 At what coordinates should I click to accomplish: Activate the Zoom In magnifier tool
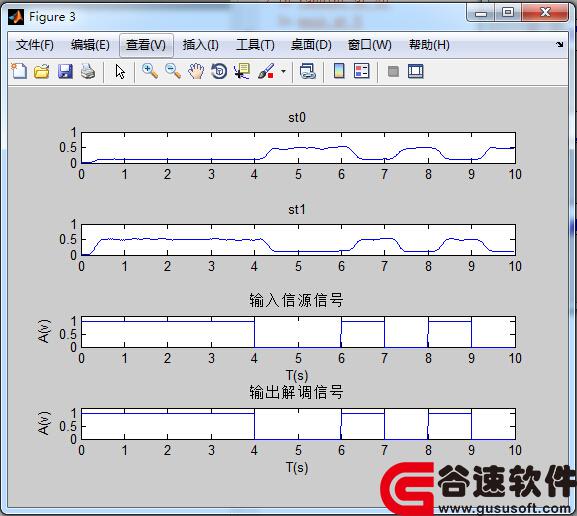[x=150, y=71]
